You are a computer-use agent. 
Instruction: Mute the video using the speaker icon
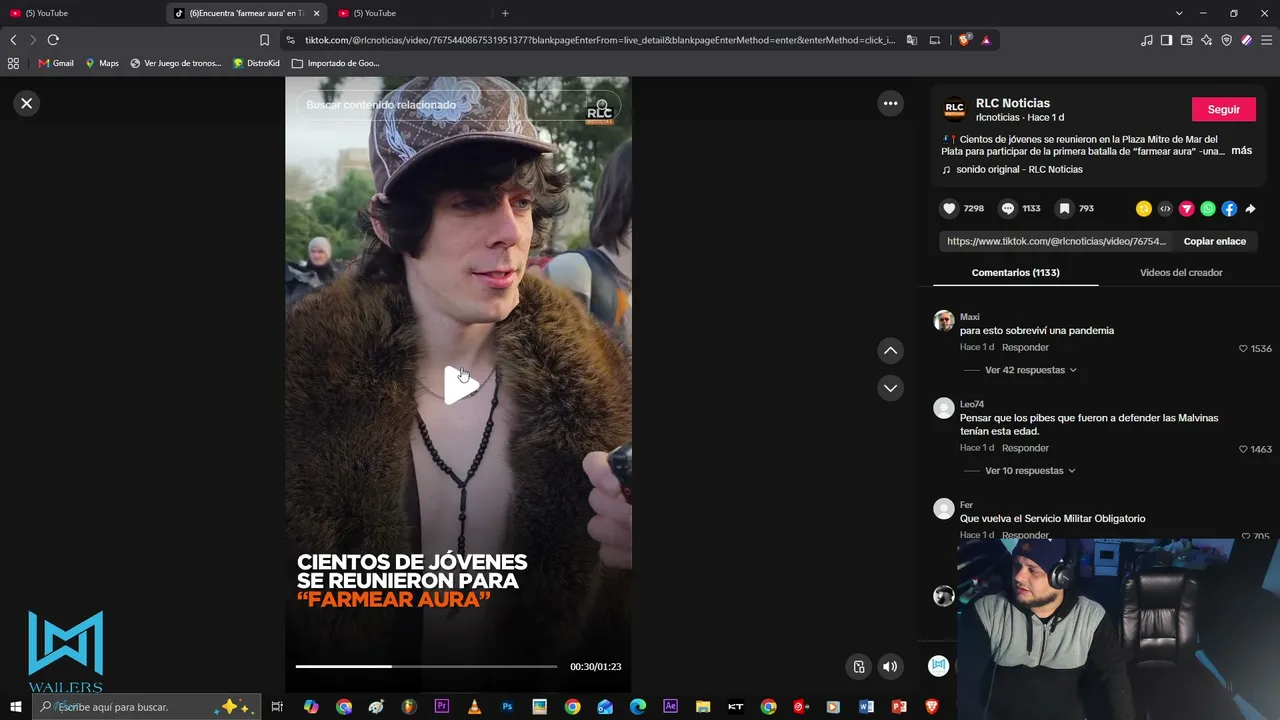tap(890, 667)
